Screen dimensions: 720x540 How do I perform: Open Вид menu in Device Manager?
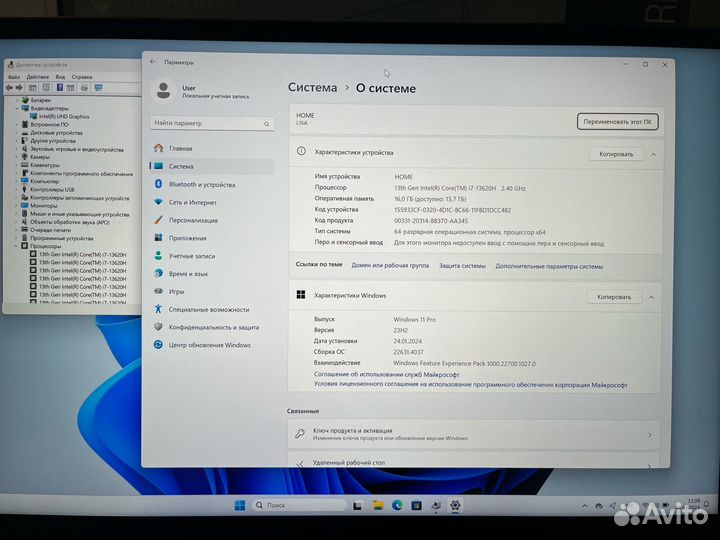60,77
